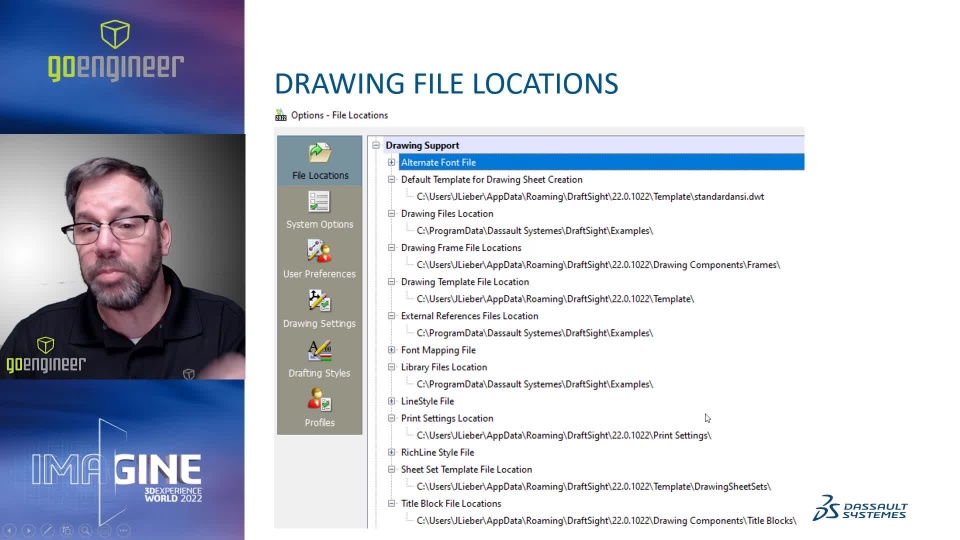
Task: Open the System Options page
Action: pos(320,210)
